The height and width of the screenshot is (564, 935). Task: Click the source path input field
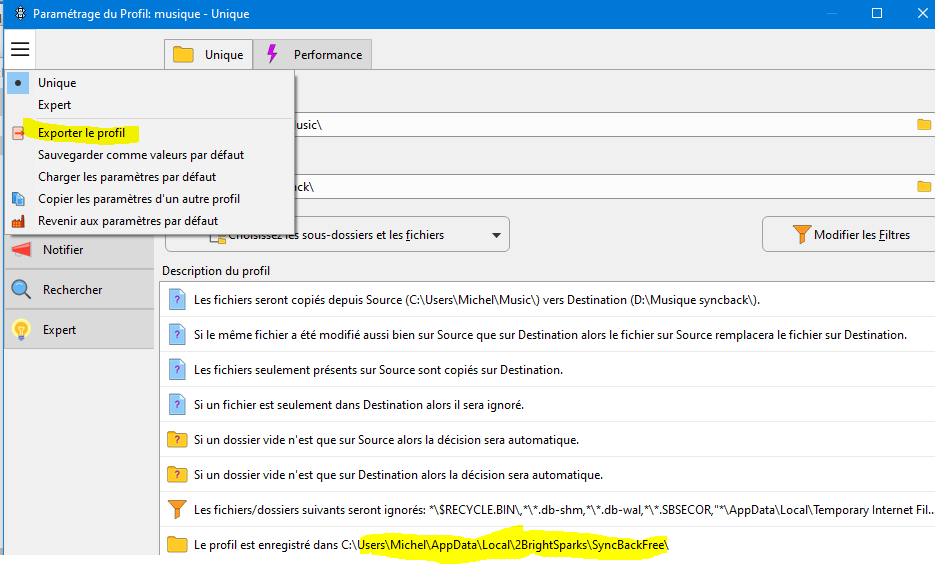pyautogui.click(x=602, y=125)
